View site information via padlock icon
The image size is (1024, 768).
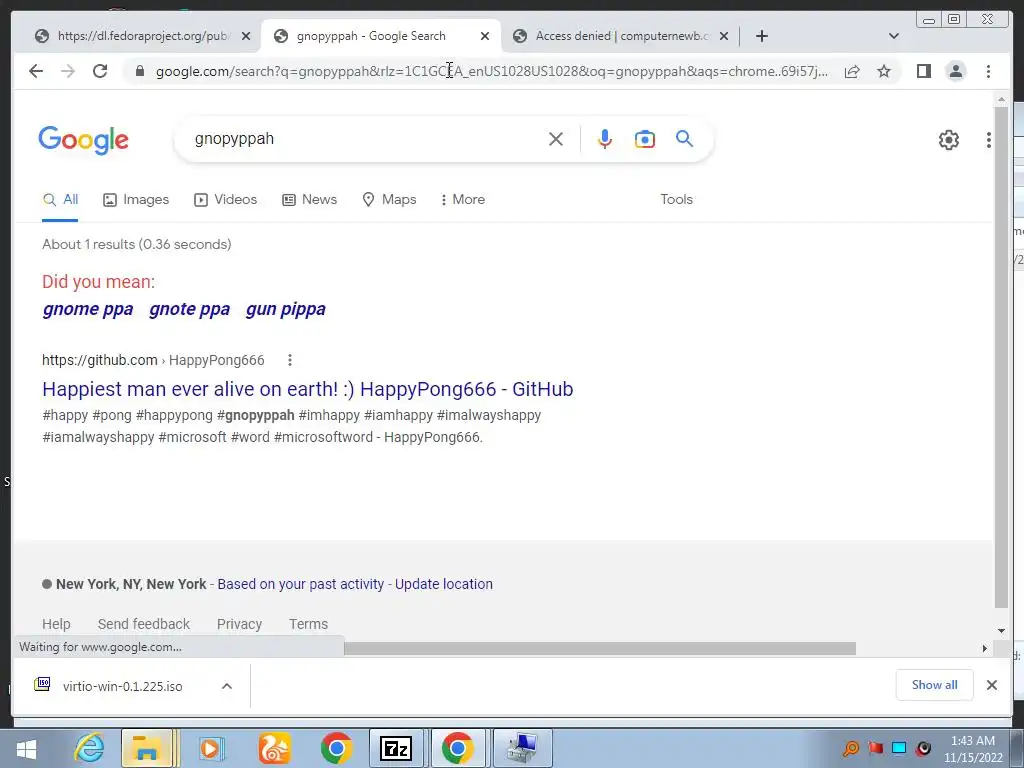tap(139, 71)
